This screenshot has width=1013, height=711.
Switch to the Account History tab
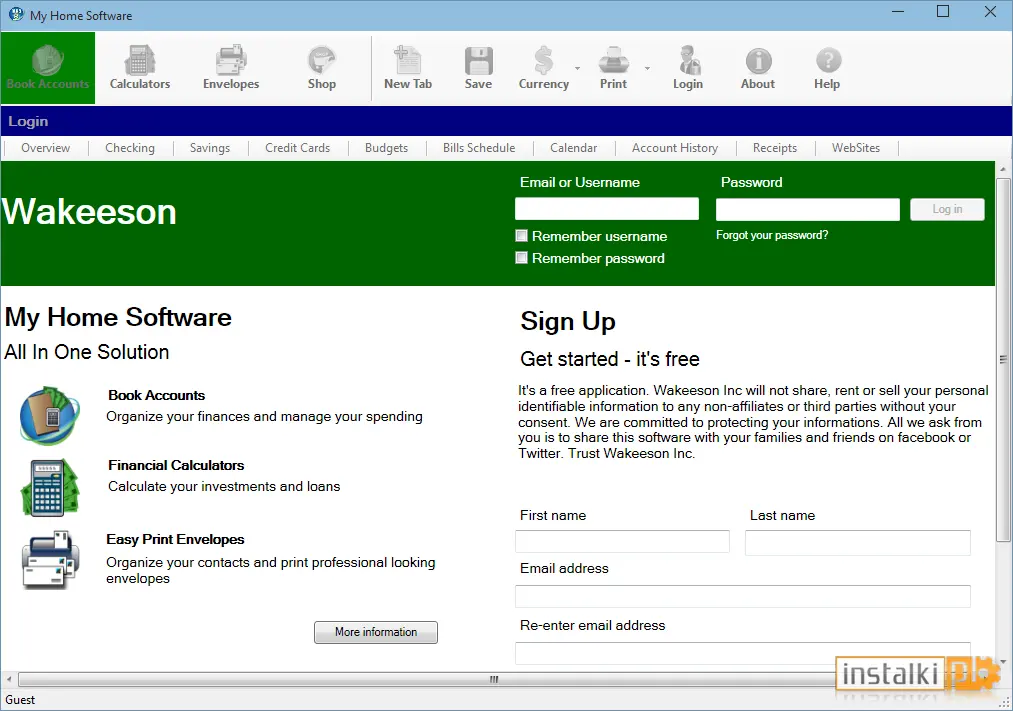pyautogui.click(x=675, y=148)
